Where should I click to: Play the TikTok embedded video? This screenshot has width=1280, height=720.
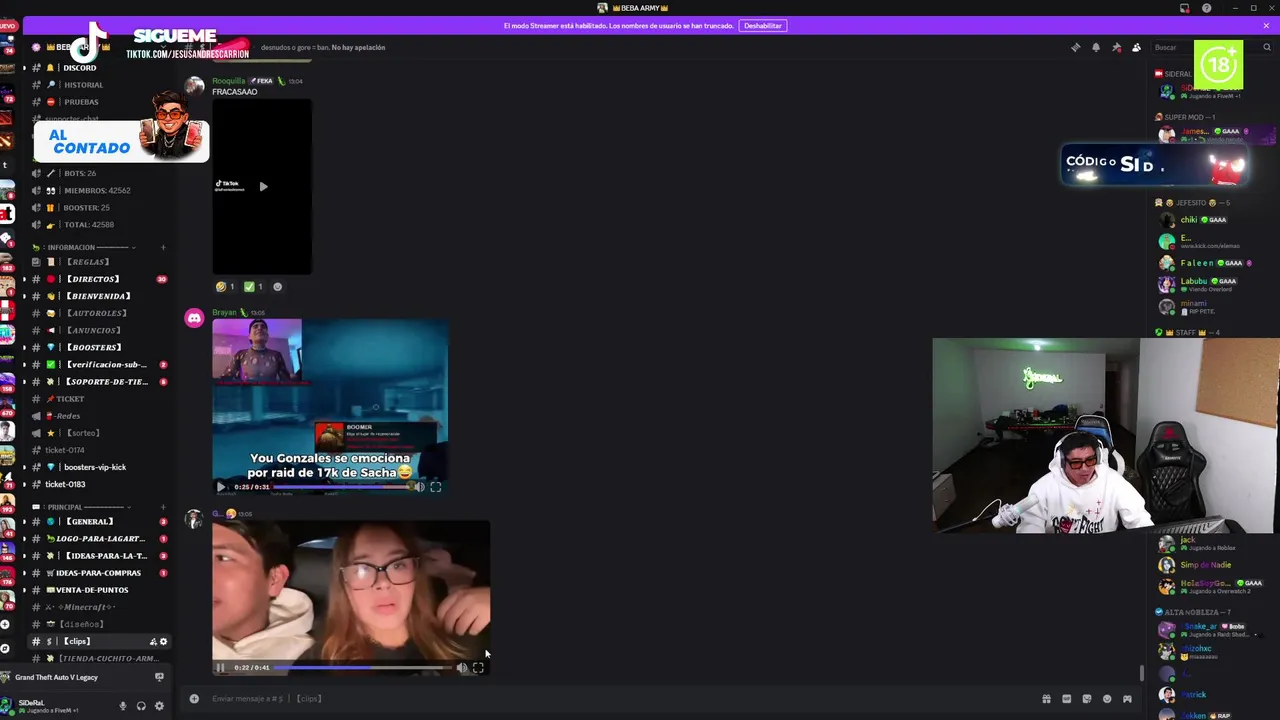(x=263, y=186)
